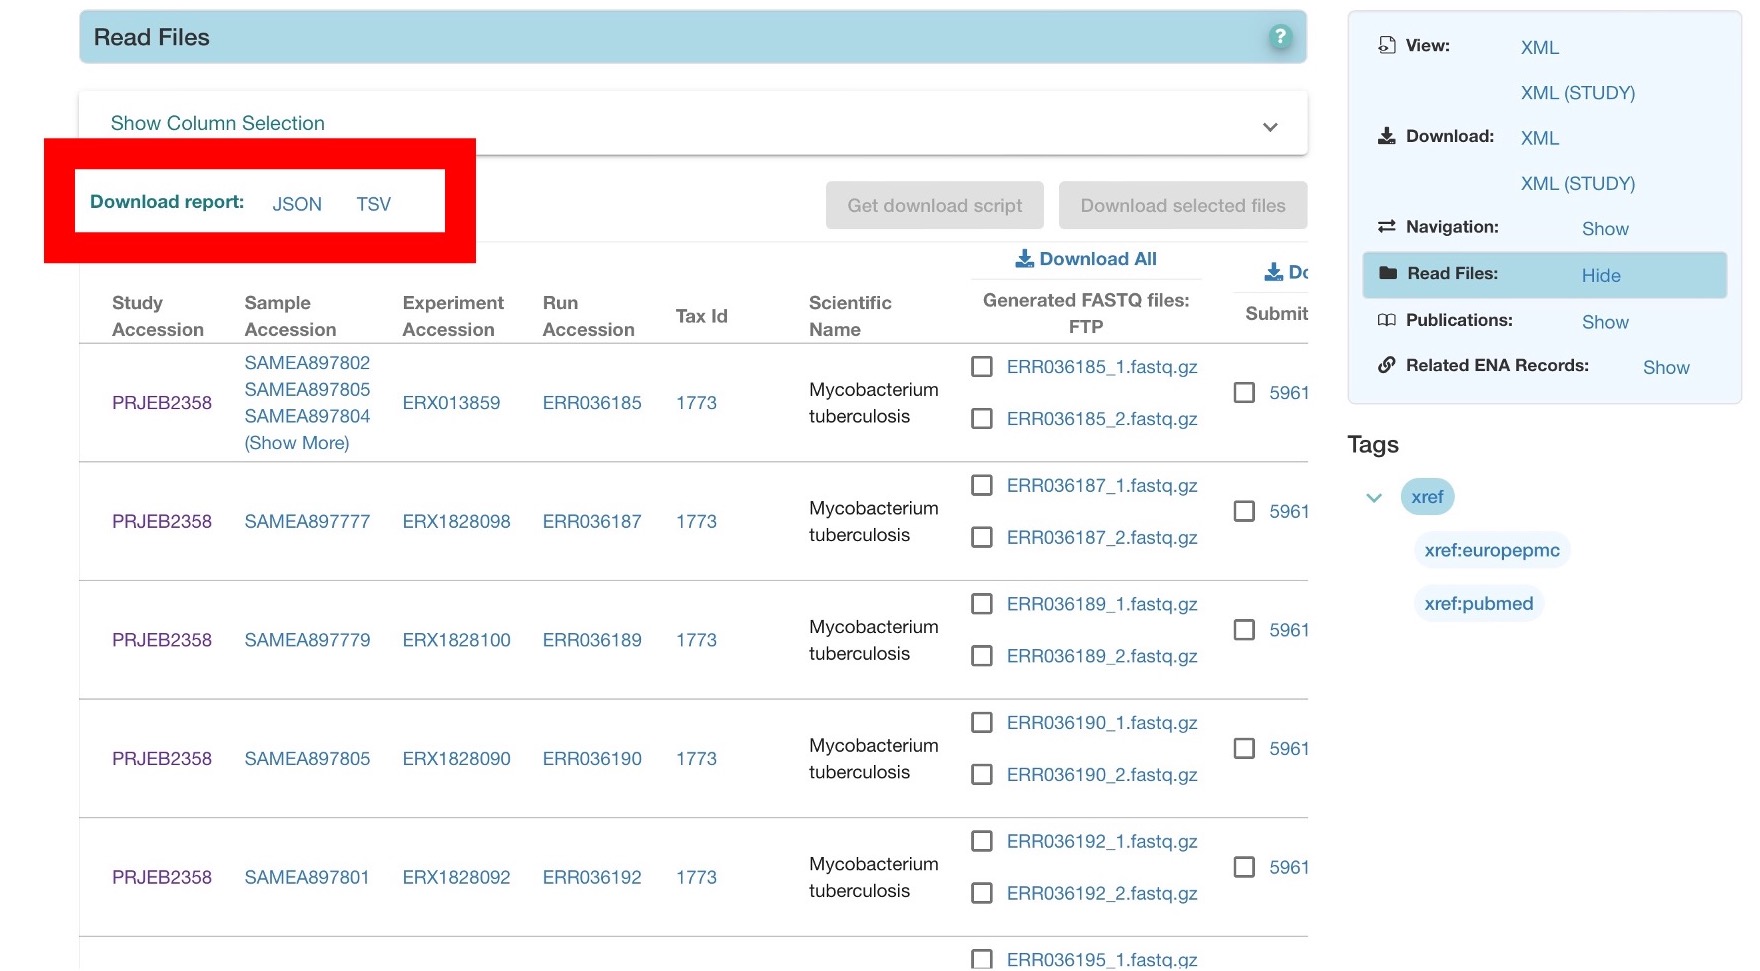The height and width of the screenshot is (971, 1760).
Task: Click the View document icon in sidebar
Action: 1386,45
